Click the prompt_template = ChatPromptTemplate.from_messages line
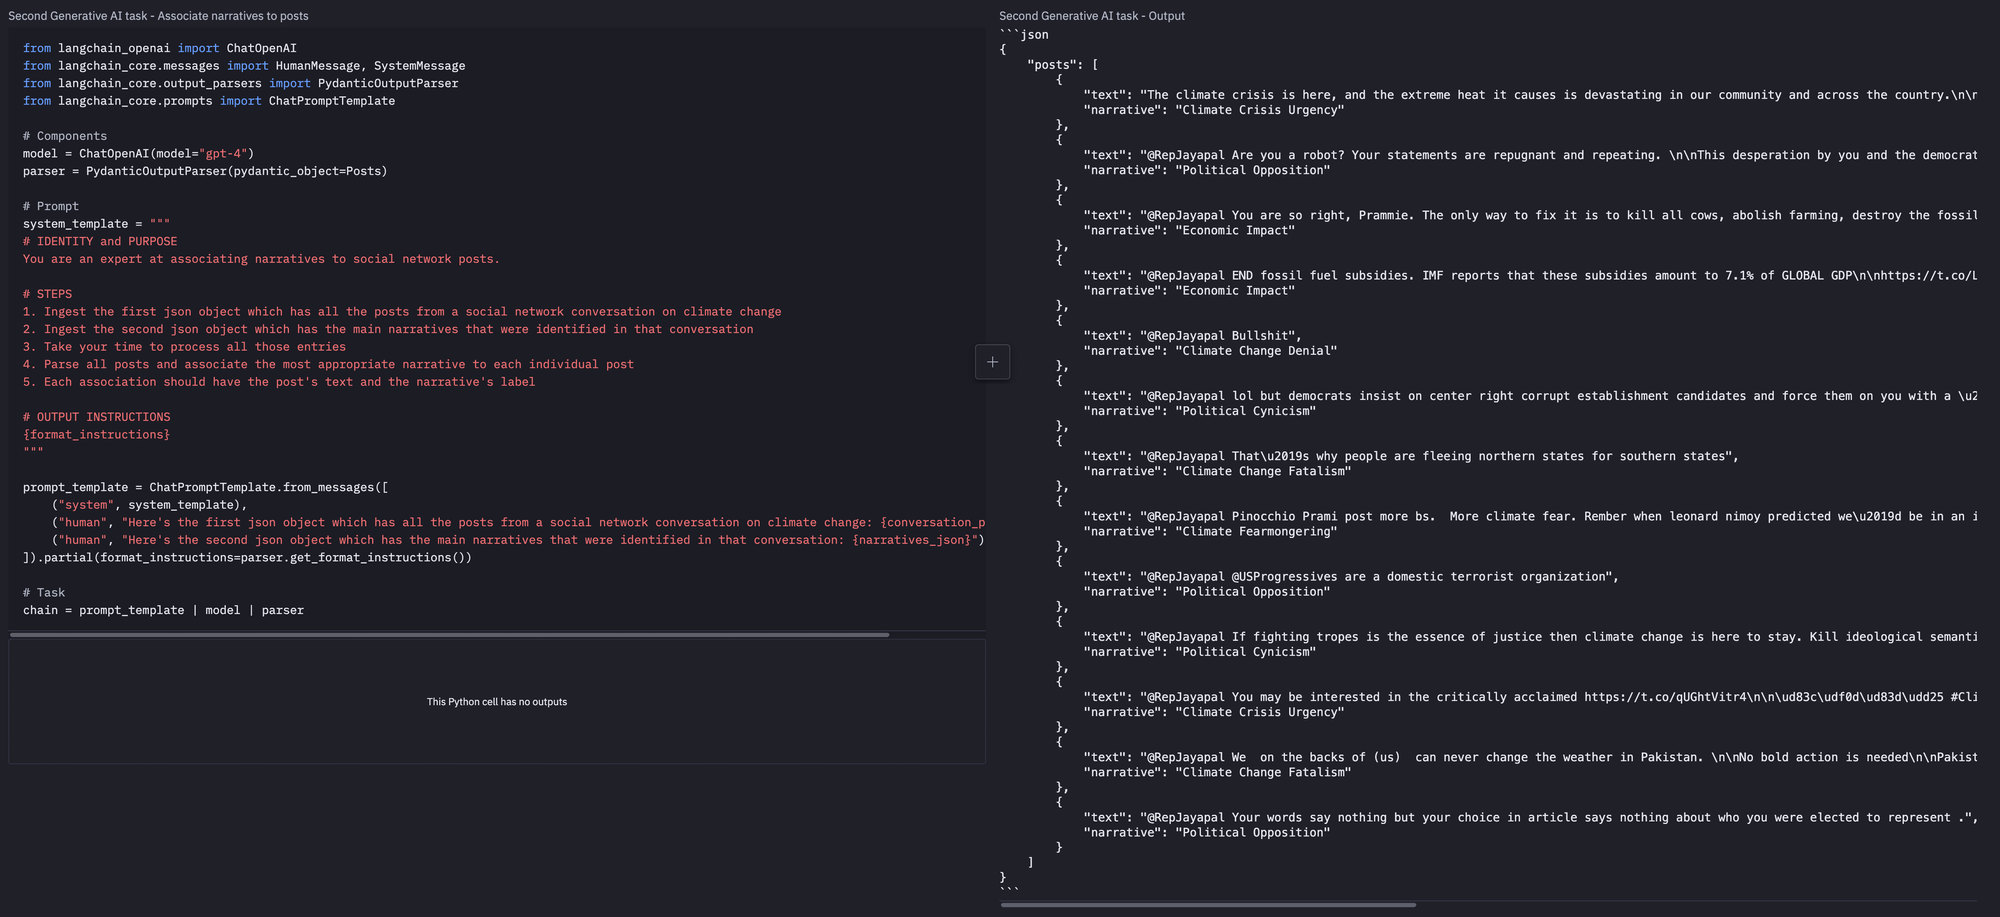The width and height of the screenshot is (2000, 917). 206,487
